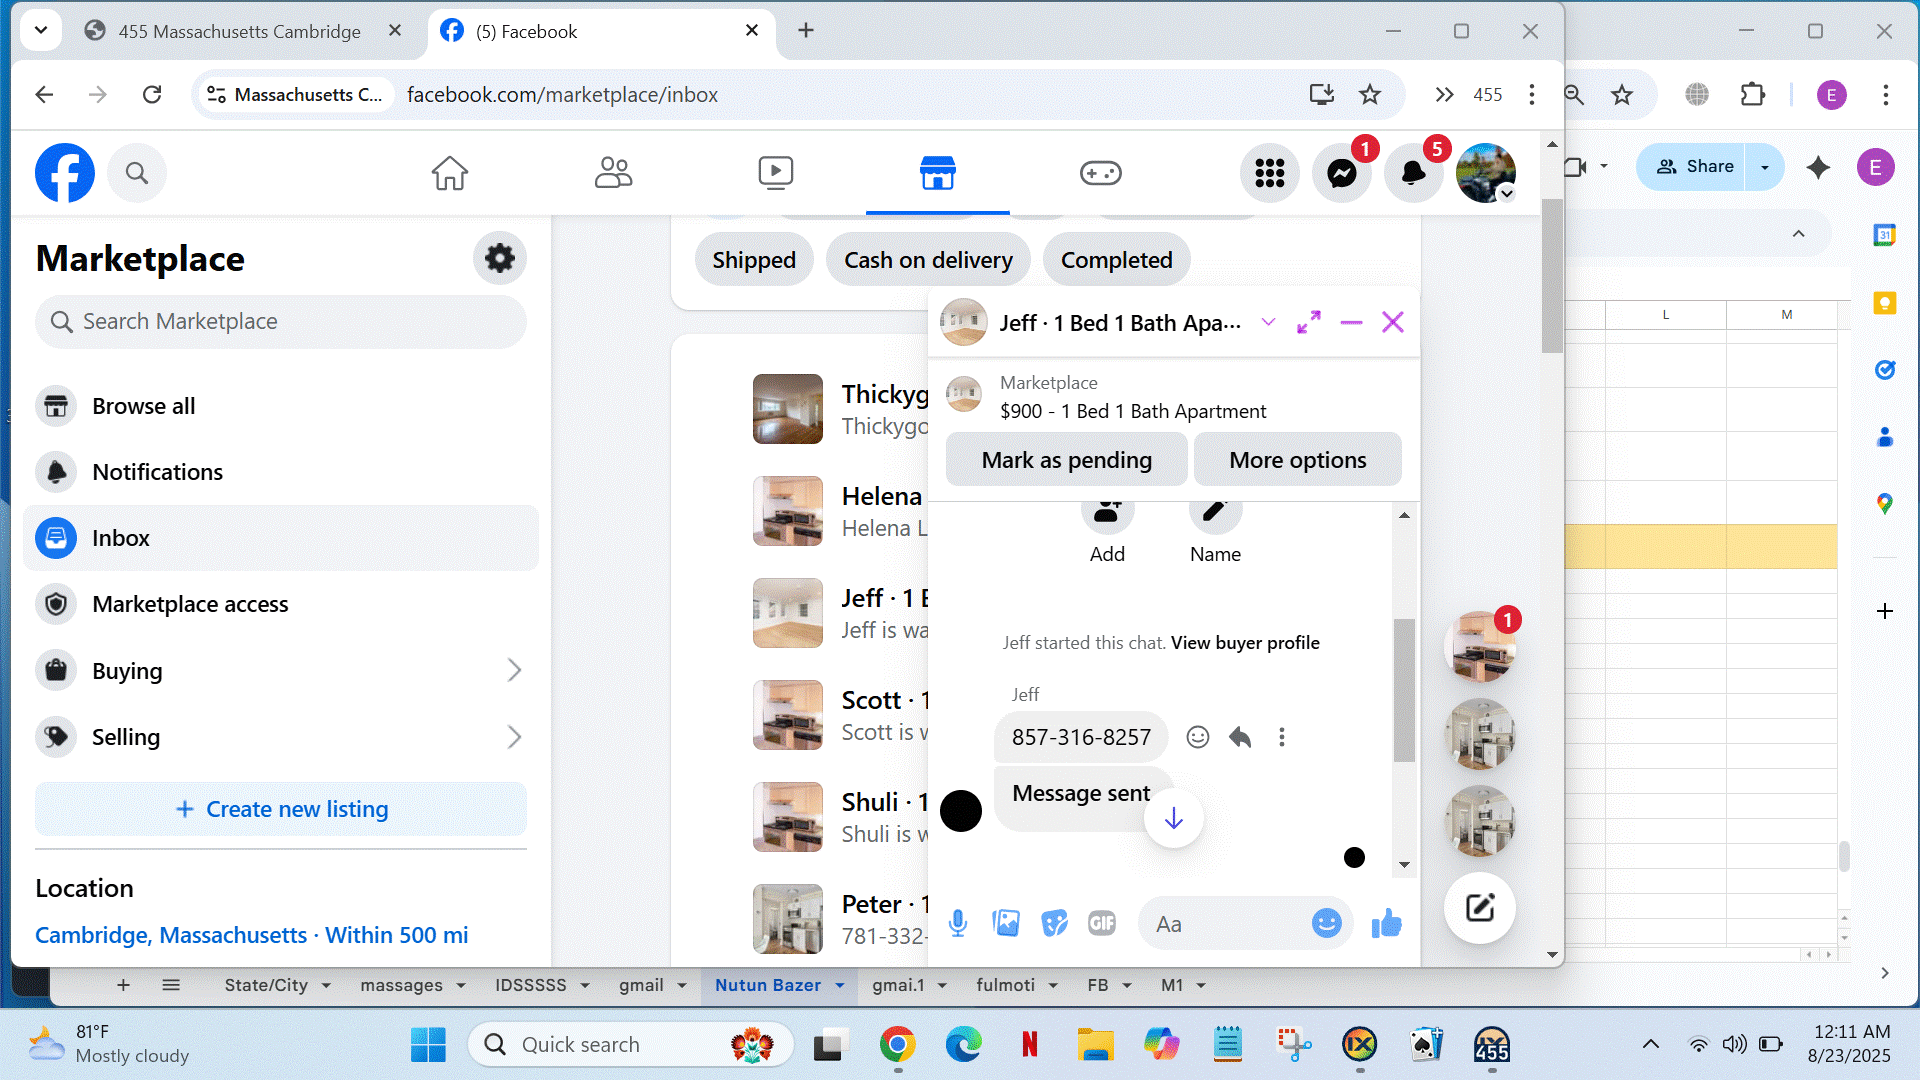The width and height of the screenshot is (1920, 1080).
Task: Click the reply arrow on Jeff's message
Action: [1240, 737]
